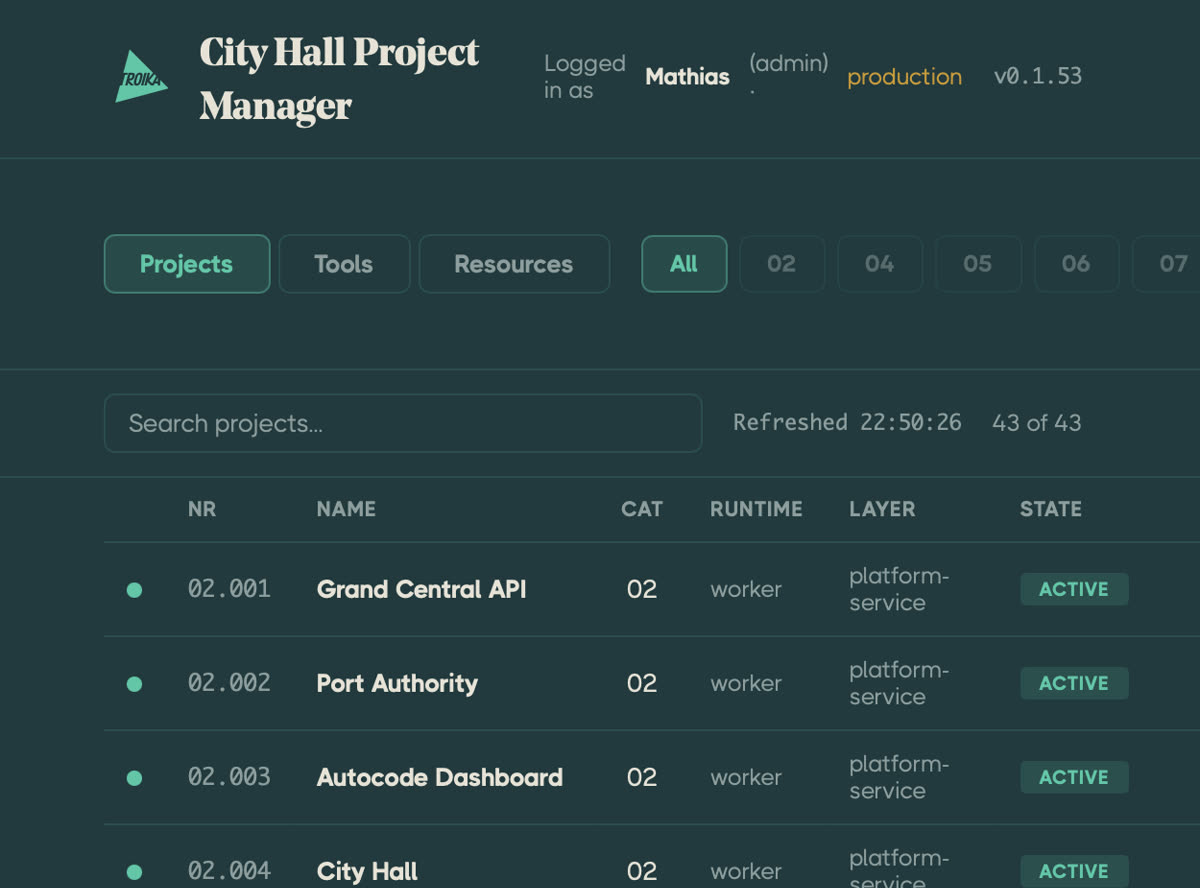The image size is (1200, 888).
Task: Click platform-service layer in Port Authority row
Action: [899, 683]
